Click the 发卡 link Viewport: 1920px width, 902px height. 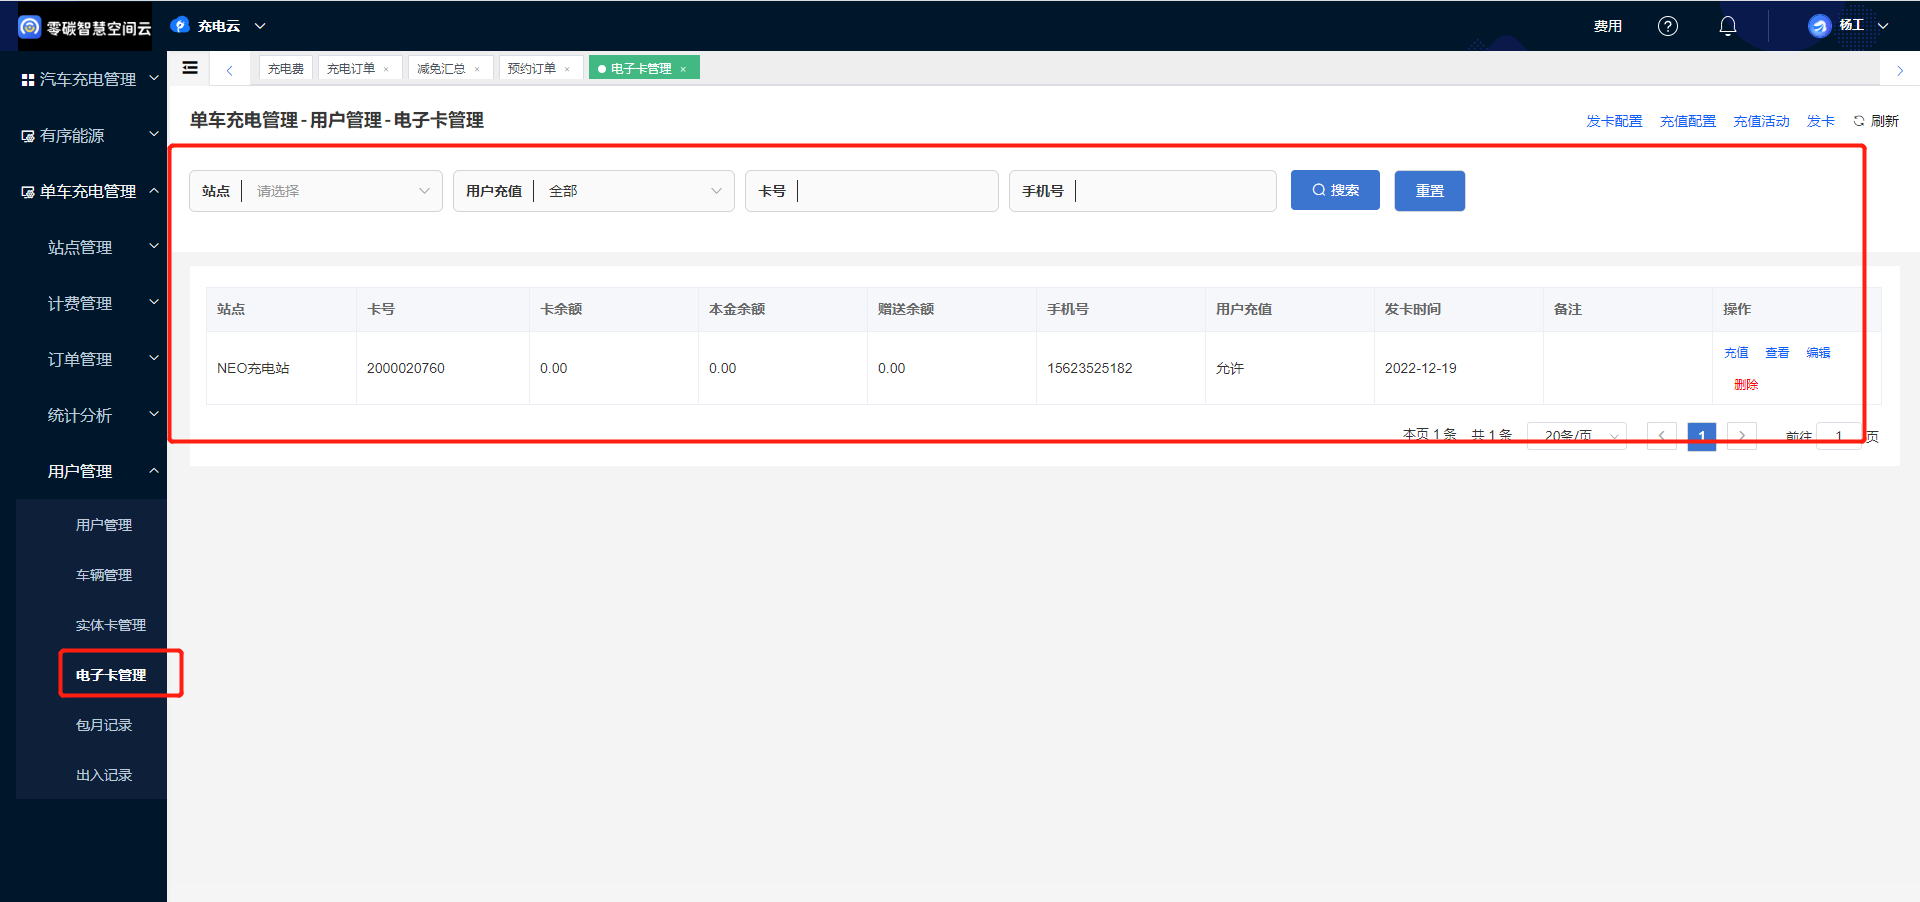1821,121
